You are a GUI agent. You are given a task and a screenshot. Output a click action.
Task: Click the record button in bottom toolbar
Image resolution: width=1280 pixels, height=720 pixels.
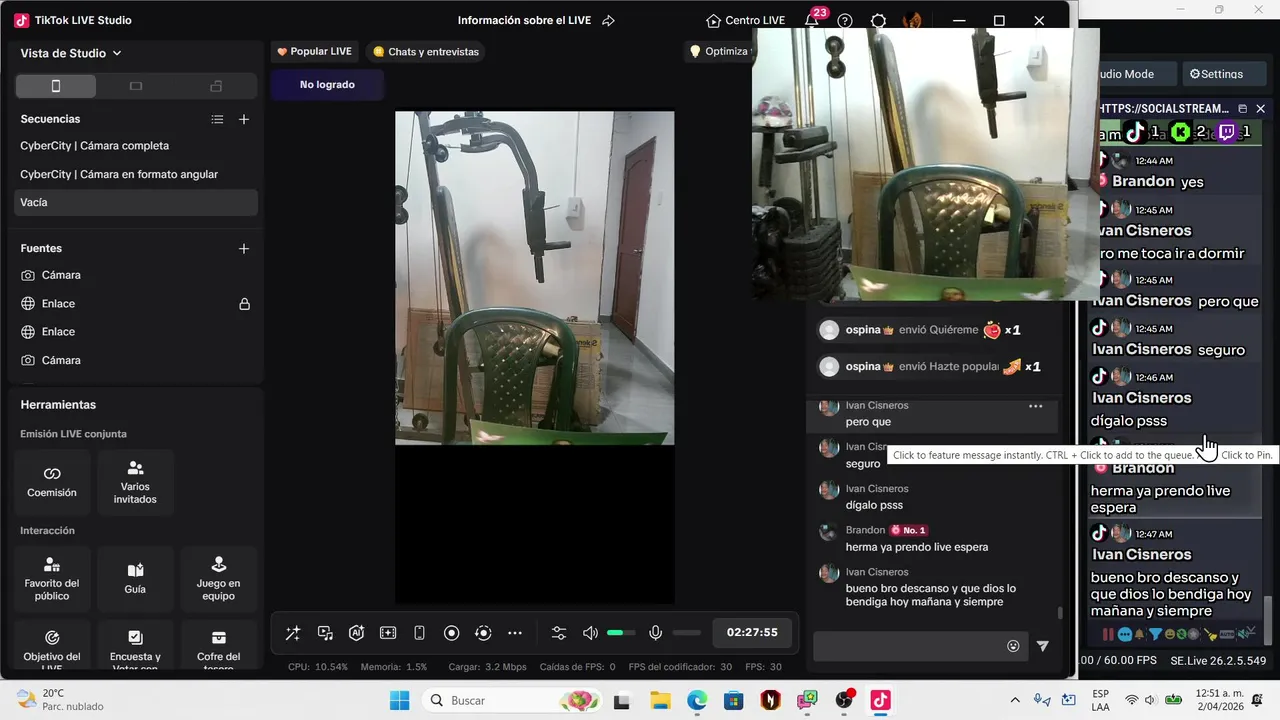click(x=451, y=633)
